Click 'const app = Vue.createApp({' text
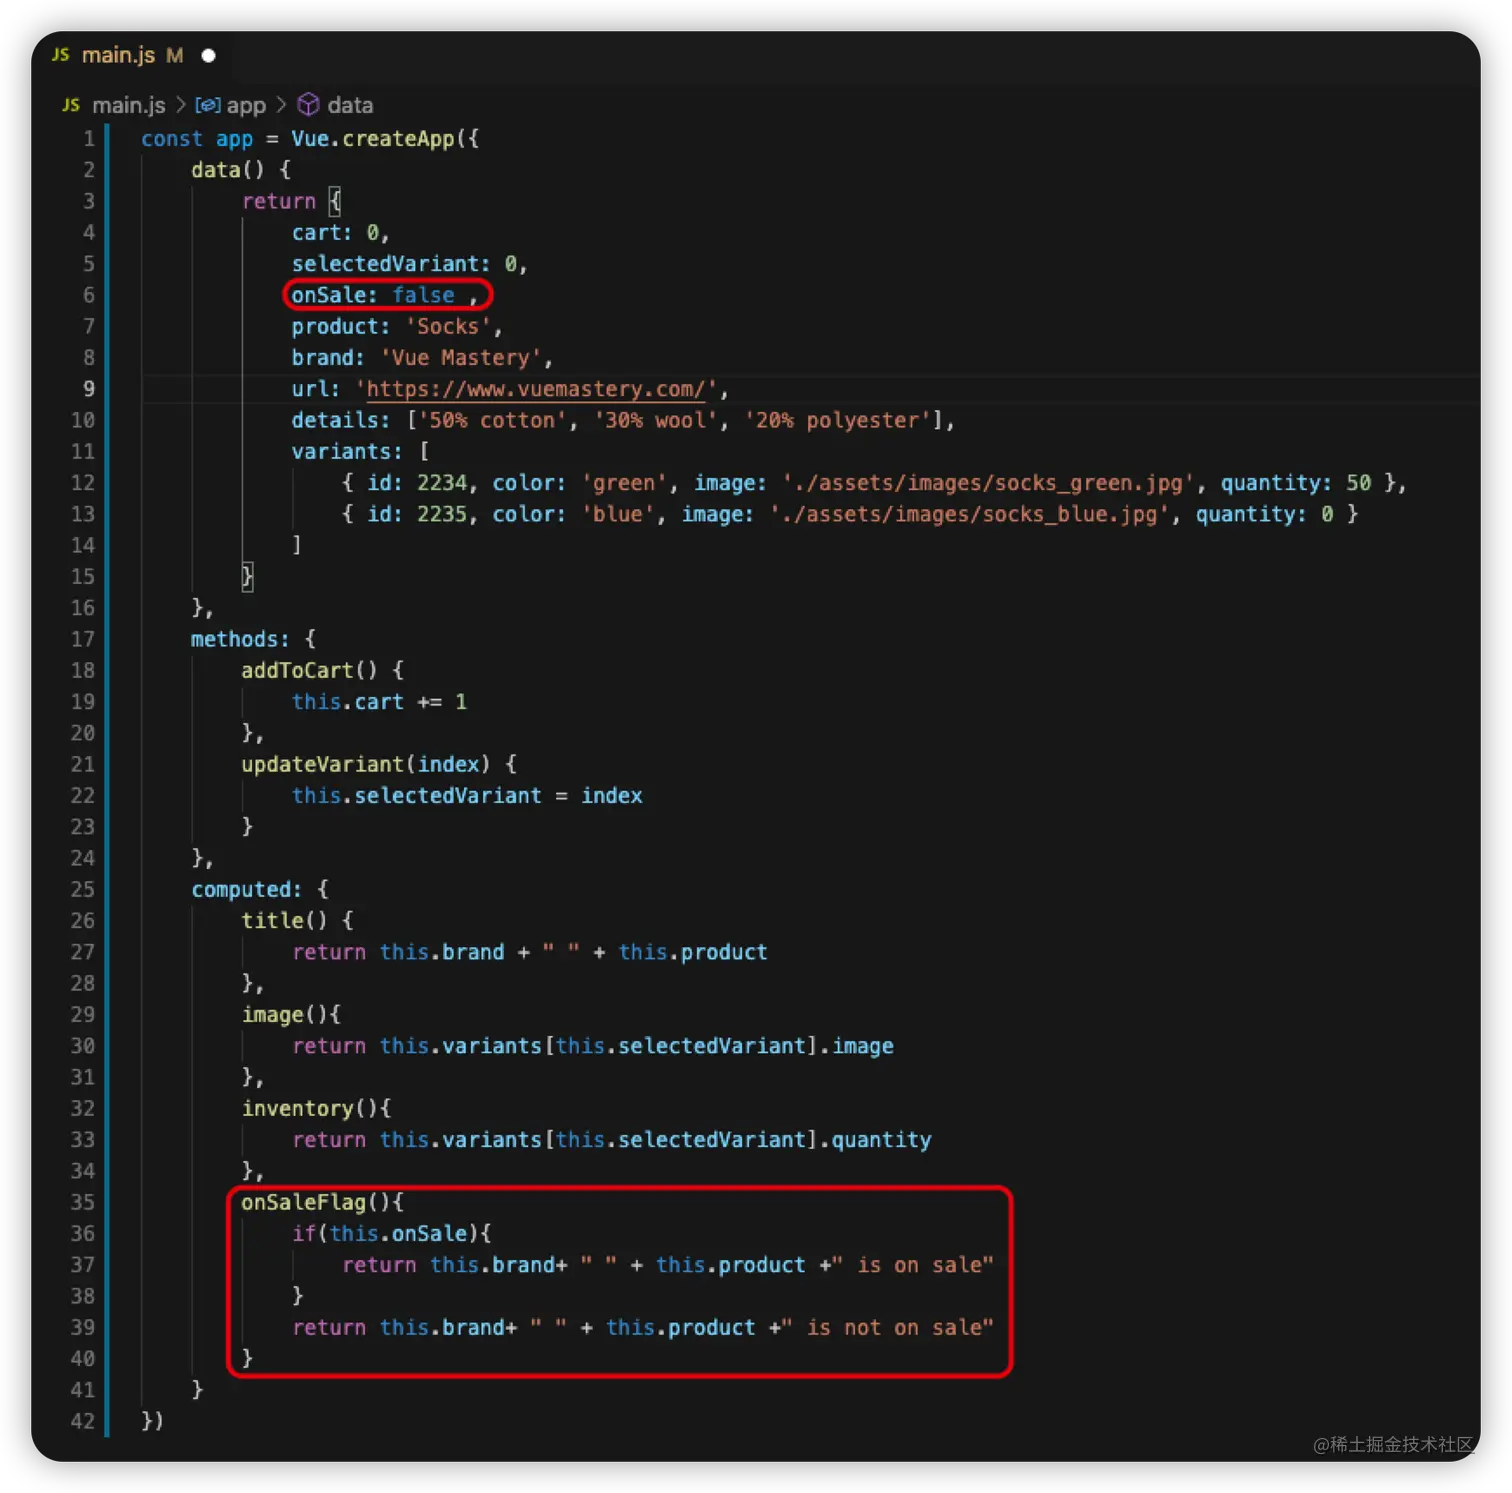This screenshot has width=1512, height=1493. click(x=310, y=139)
